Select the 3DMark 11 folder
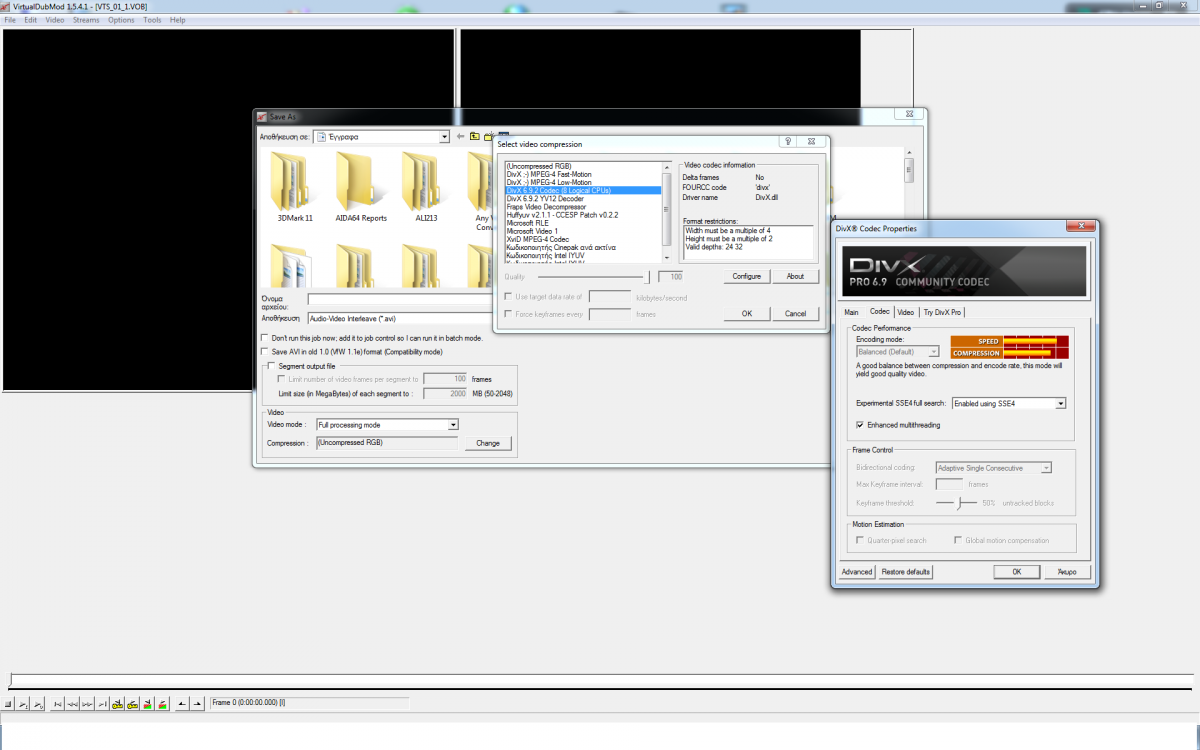Image resolution: width=1200 pixels, height=750 pixels. [x=295, y=188]
